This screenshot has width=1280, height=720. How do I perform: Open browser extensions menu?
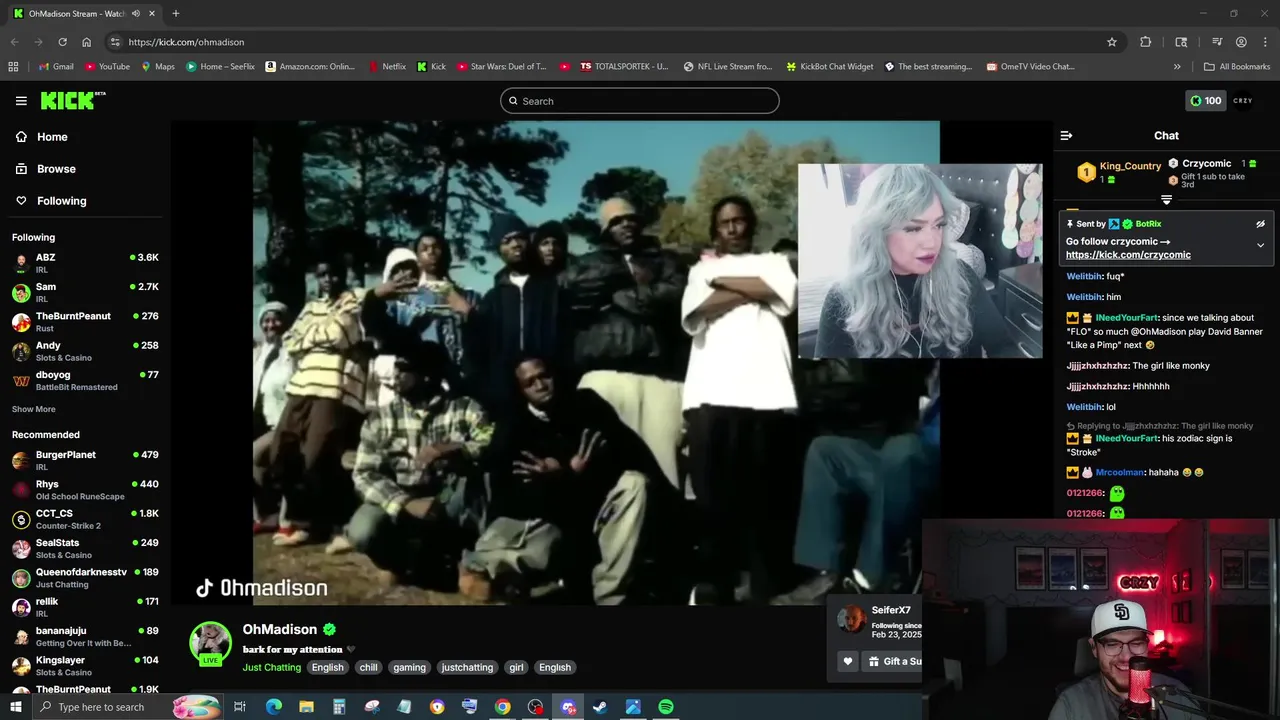(1146, 42)
